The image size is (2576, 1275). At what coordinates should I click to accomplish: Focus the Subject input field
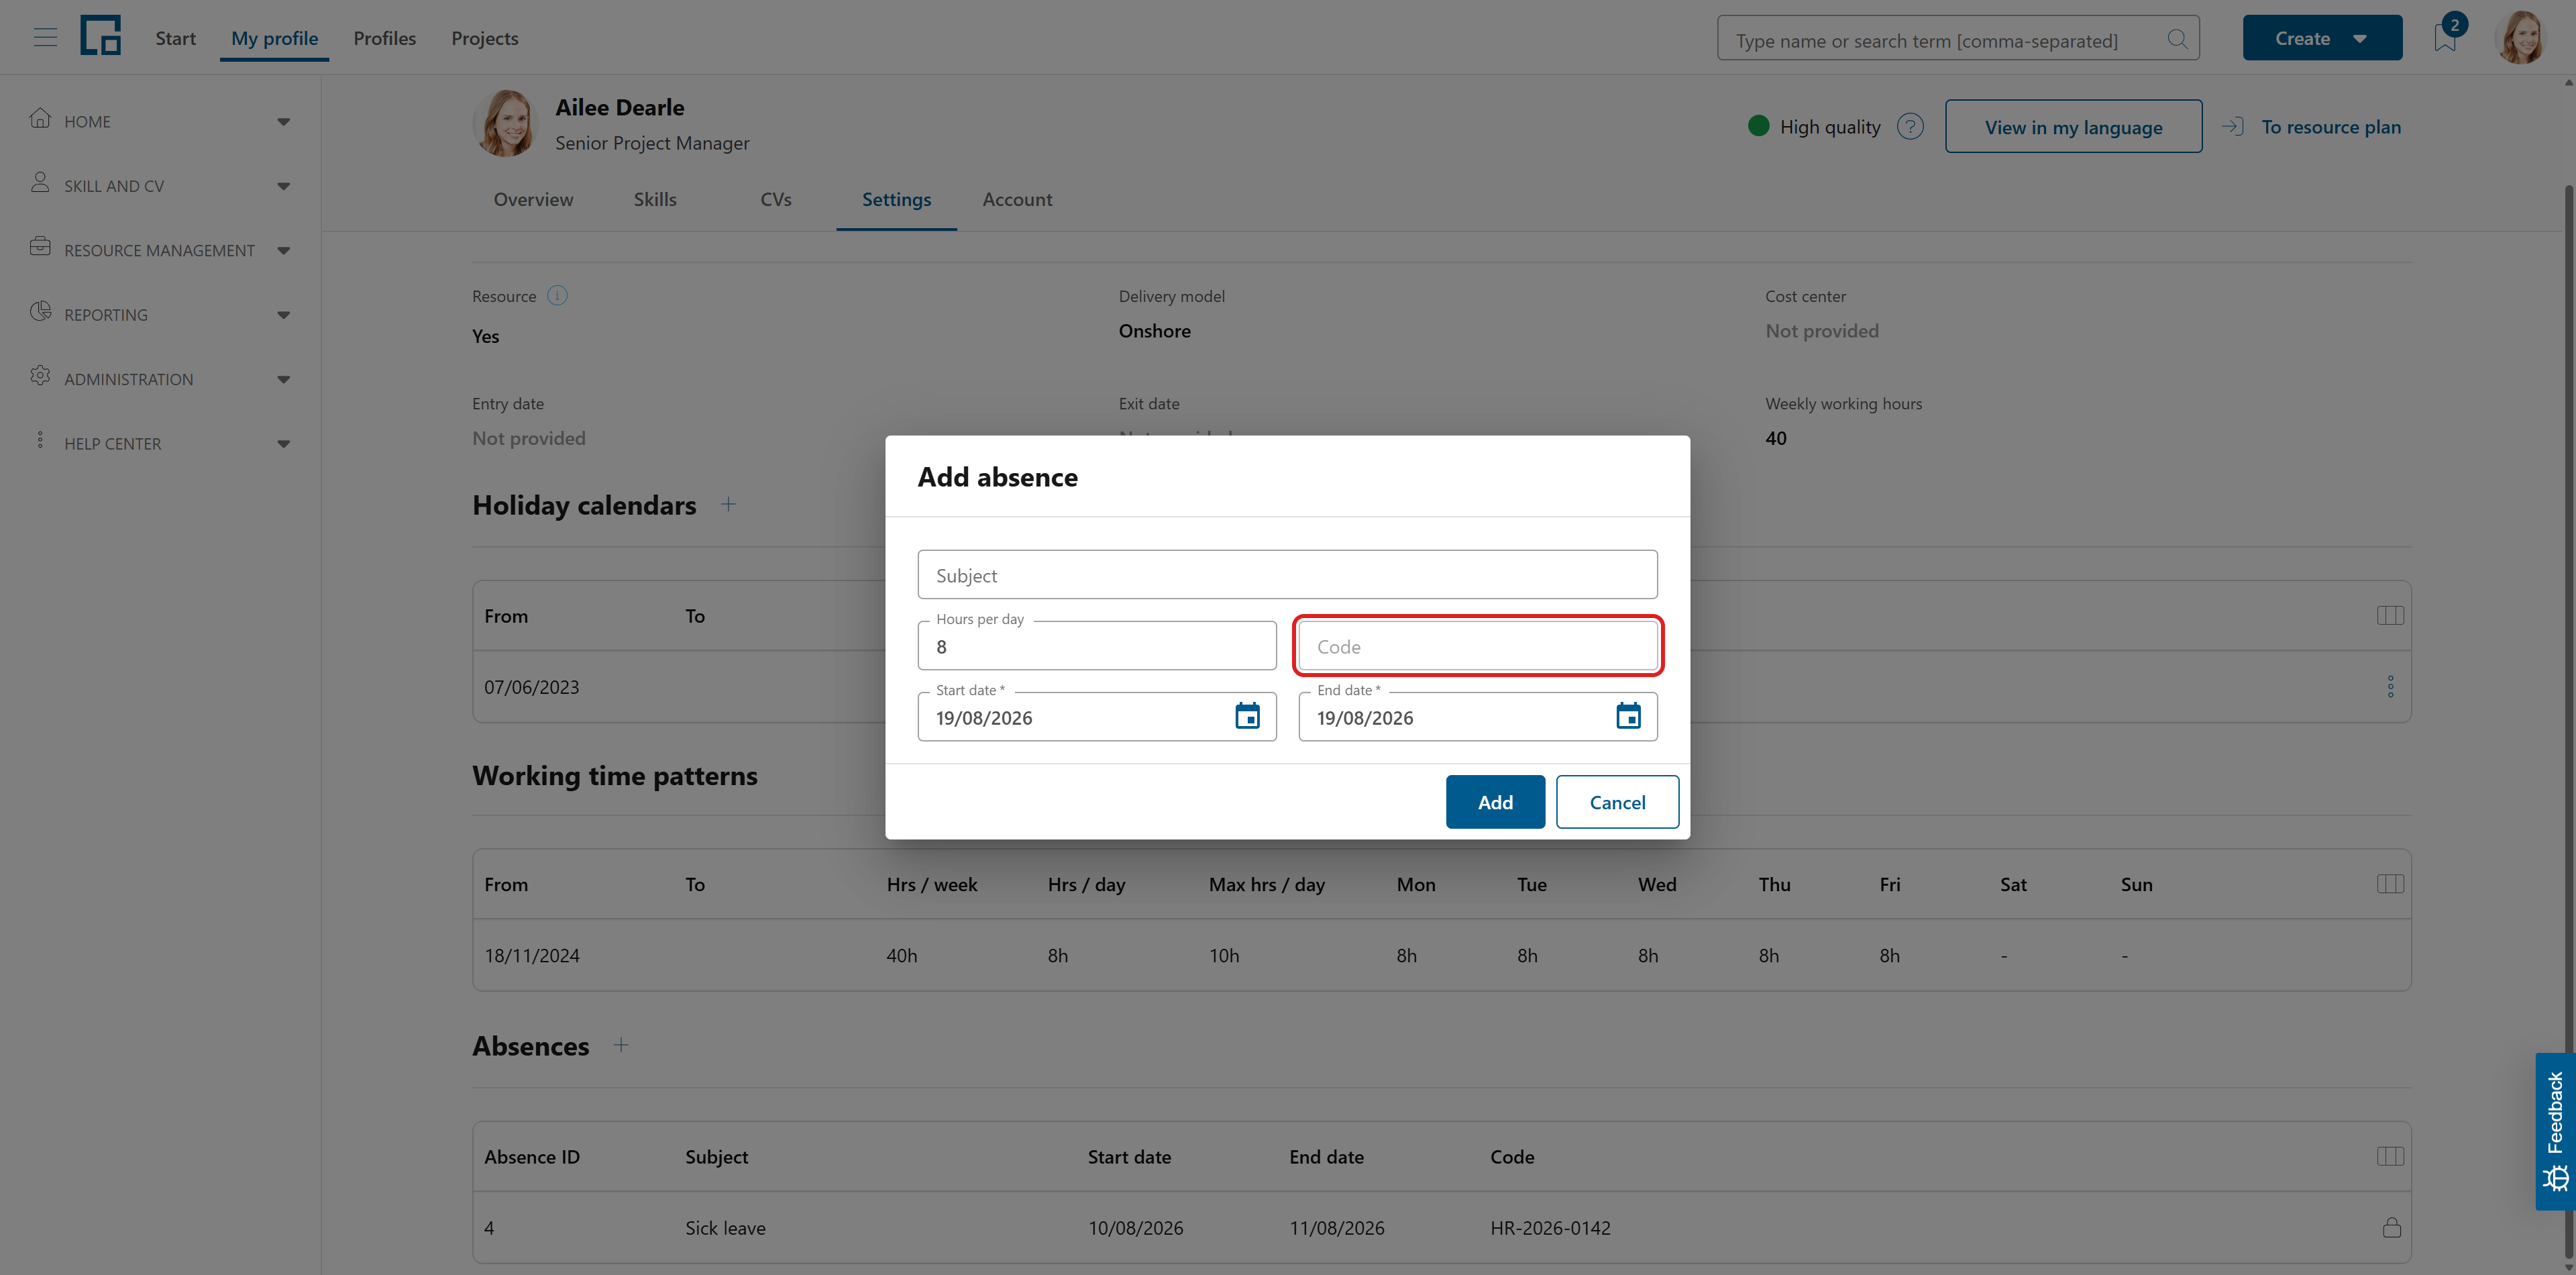tap(1287, 575)
